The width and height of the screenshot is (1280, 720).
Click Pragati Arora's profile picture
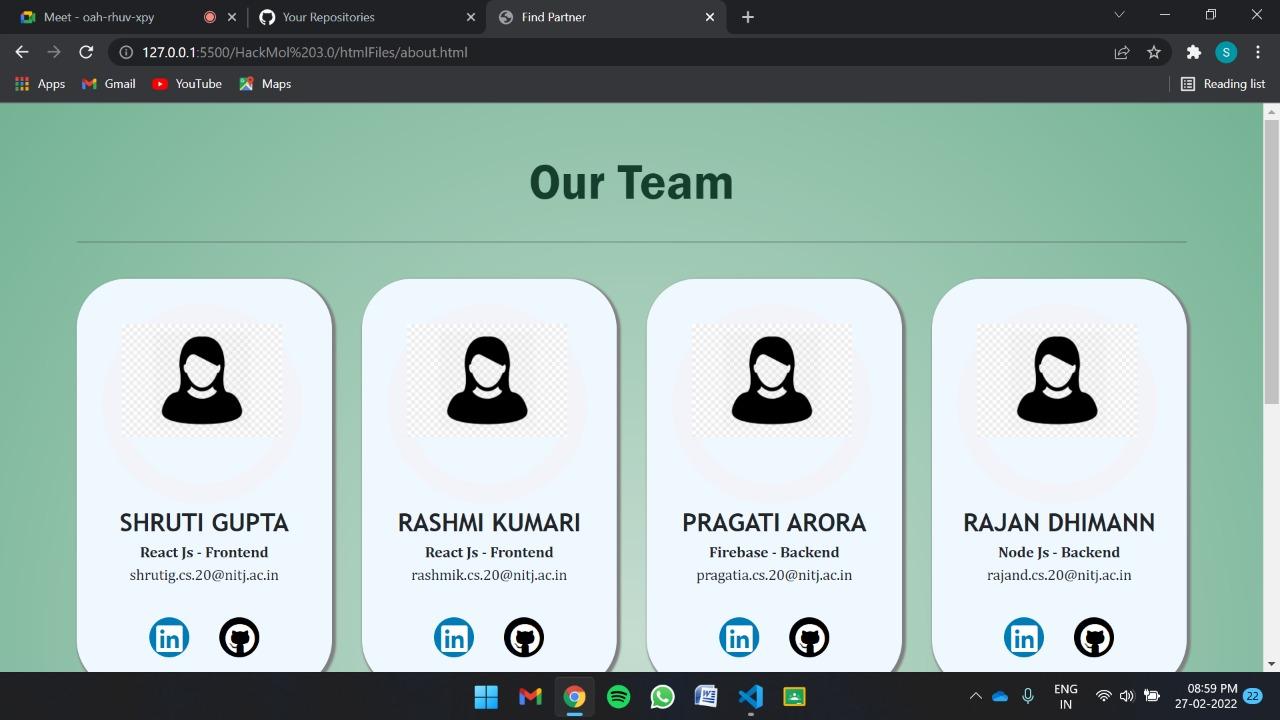772,381
